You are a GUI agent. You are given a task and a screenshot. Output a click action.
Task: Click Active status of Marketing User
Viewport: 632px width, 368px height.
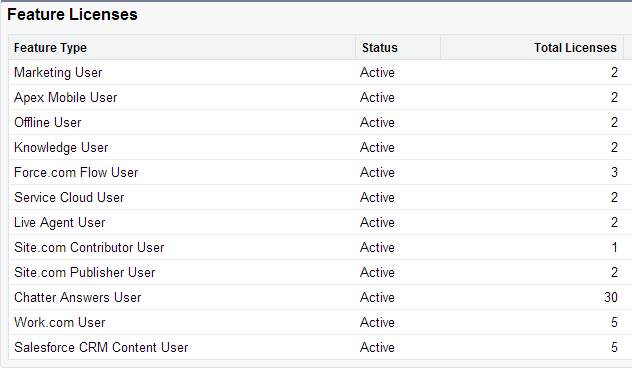pos(377,73)
